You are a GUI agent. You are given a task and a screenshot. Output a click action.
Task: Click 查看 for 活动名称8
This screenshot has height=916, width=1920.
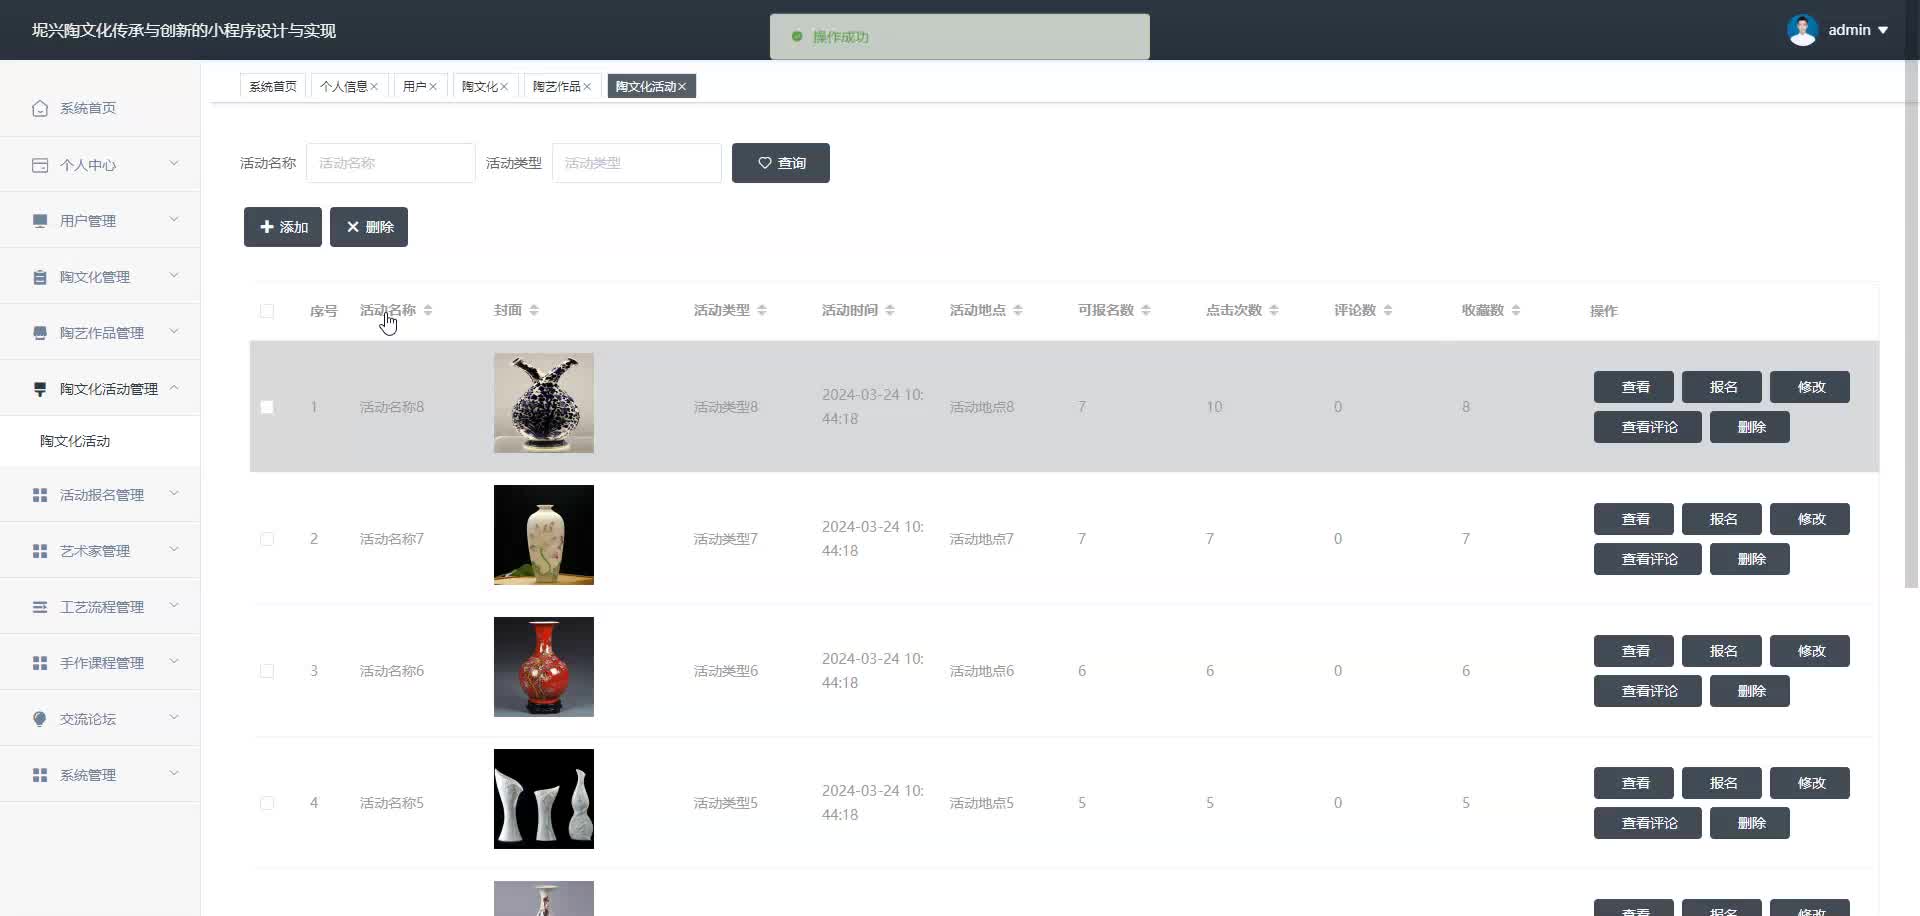point(1634,387)
